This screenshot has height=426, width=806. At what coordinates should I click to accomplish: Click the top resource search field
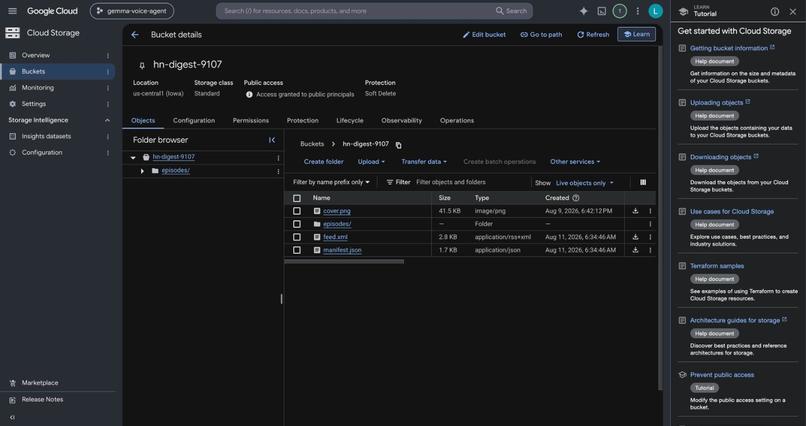(359, 11)
